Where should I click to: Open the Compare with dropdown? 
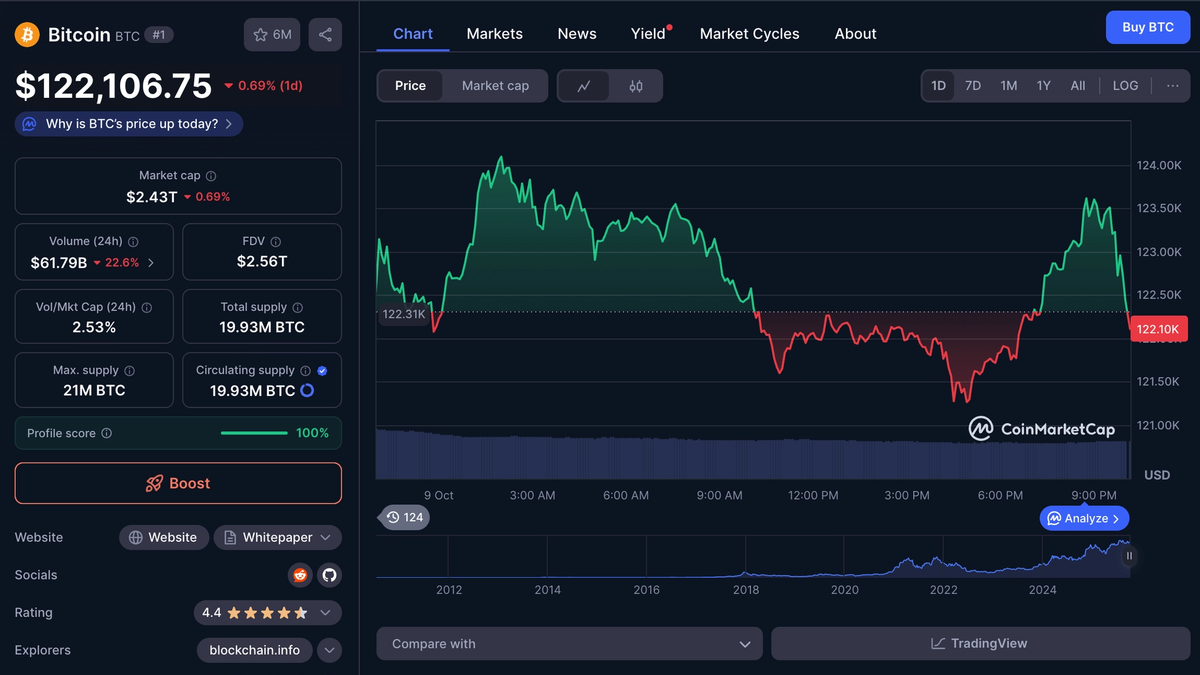(x=569, y=644)
